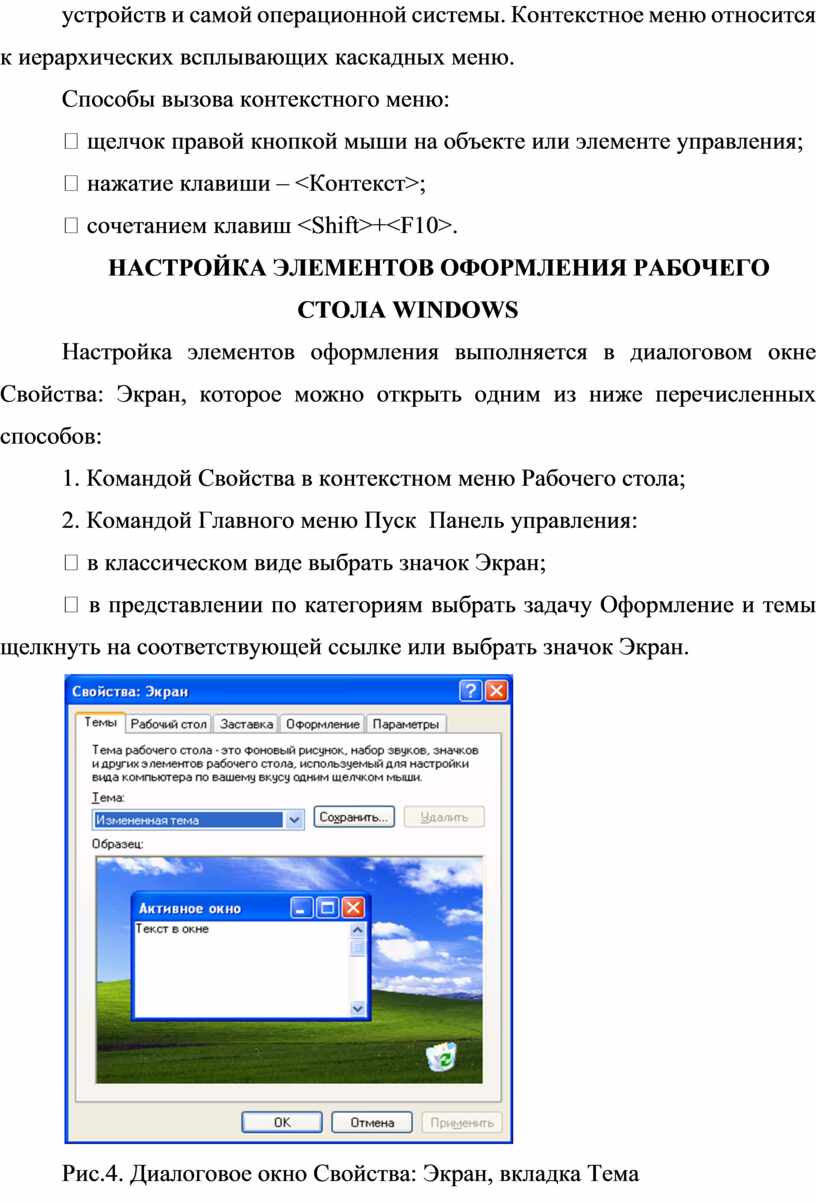Expand the Тема dropdown arrow
The height and width of the screenshot is (1203, 816).
tap(295, 819)
